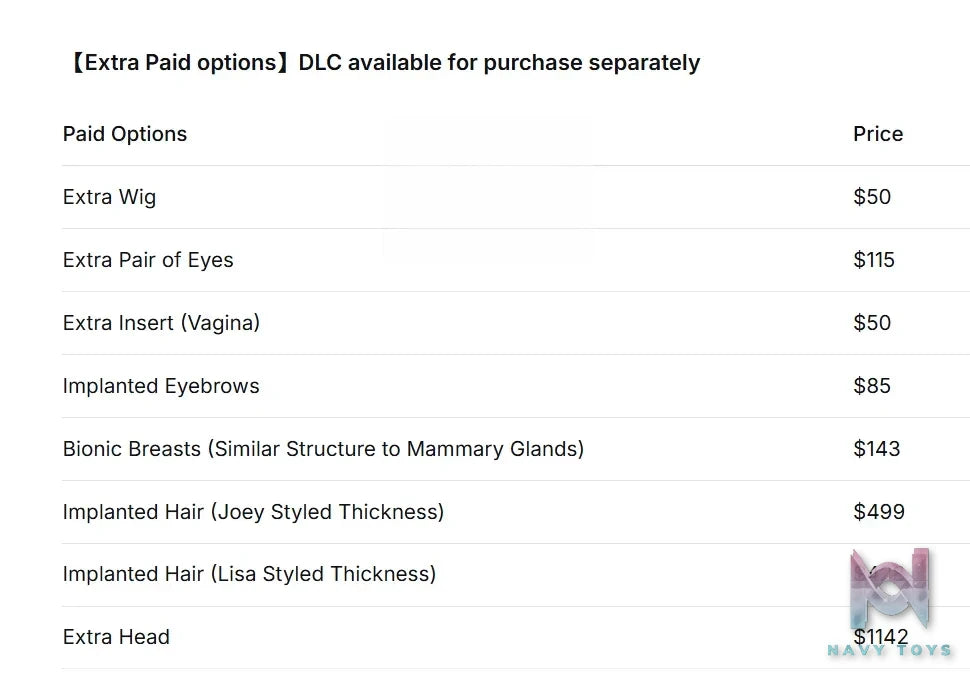Select the Bionic Breasts option row
This screenshot has width=970, height=676.
[516, 449]
